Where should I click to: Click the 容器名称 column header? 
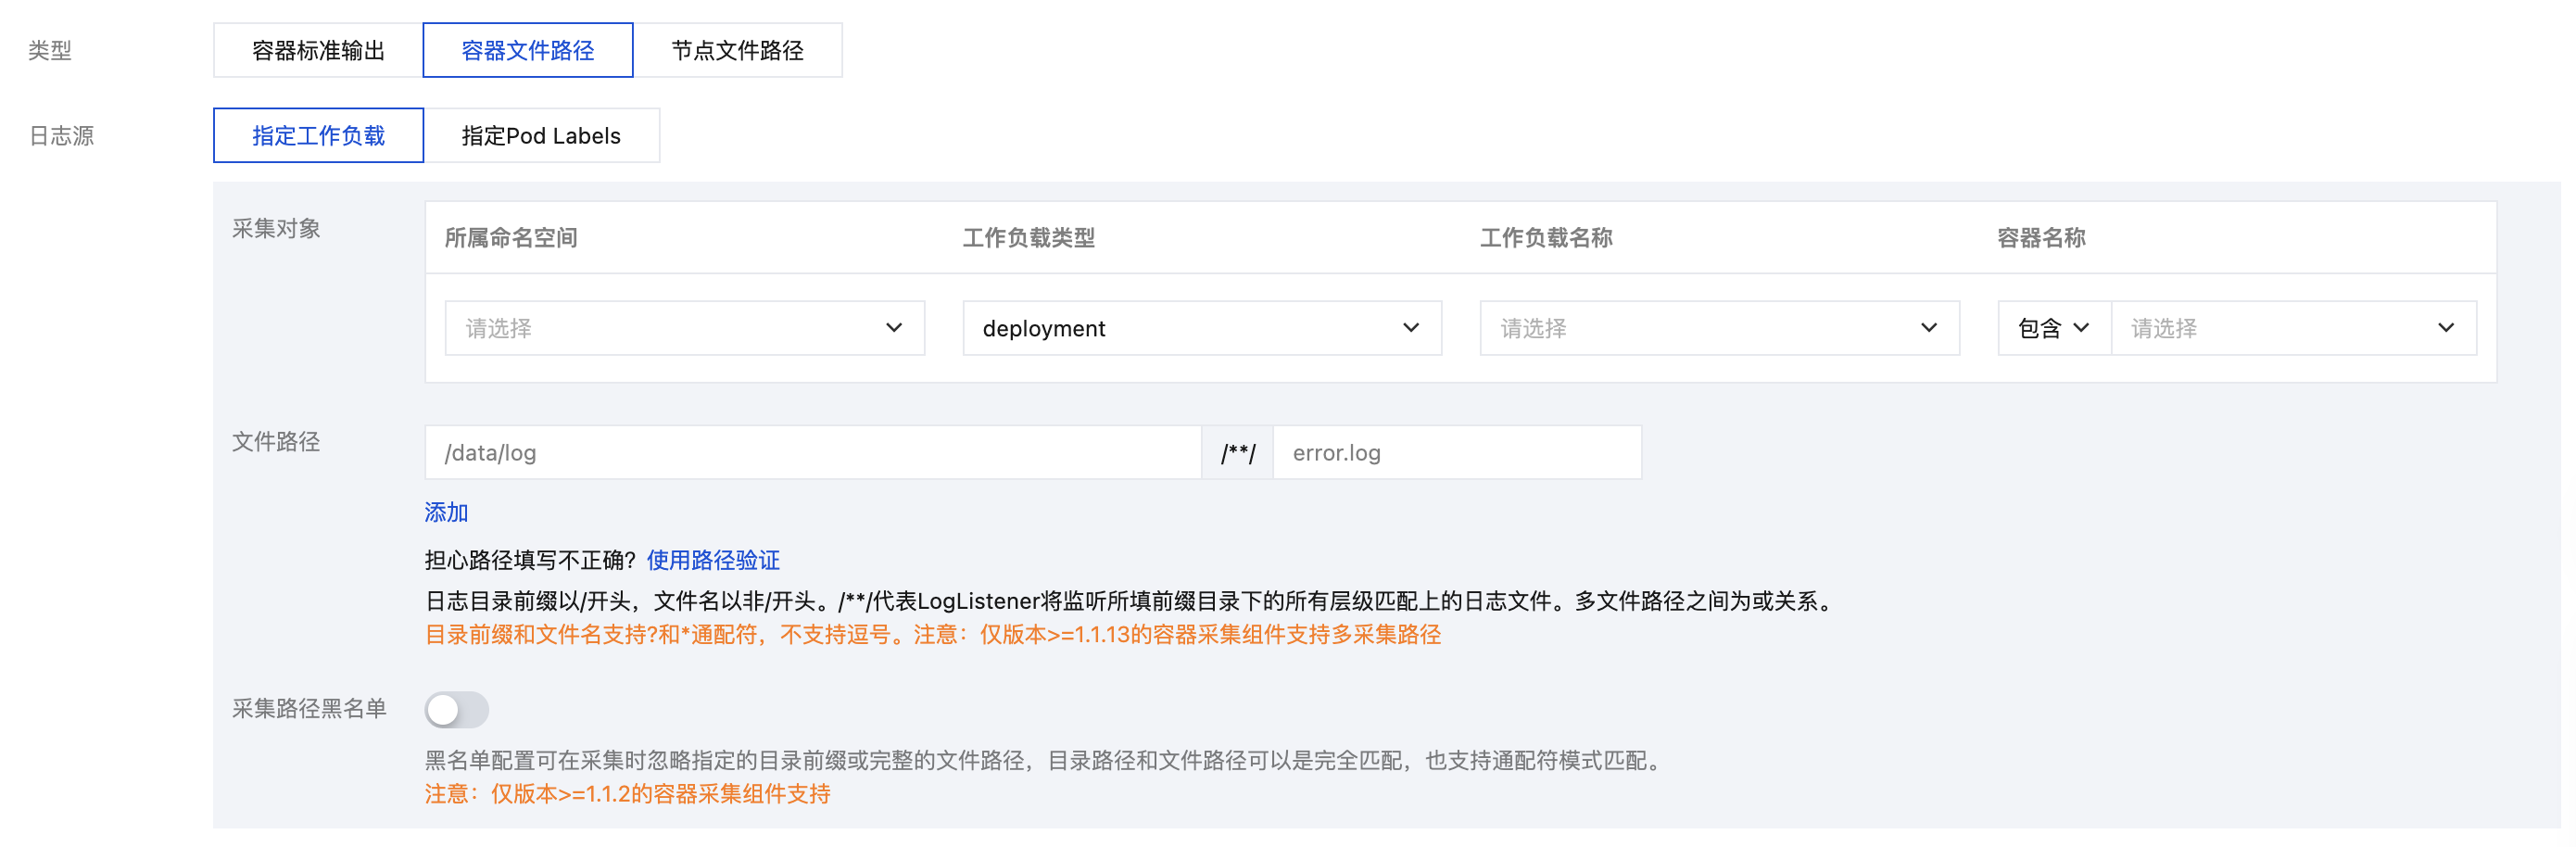click(2041, 238)
